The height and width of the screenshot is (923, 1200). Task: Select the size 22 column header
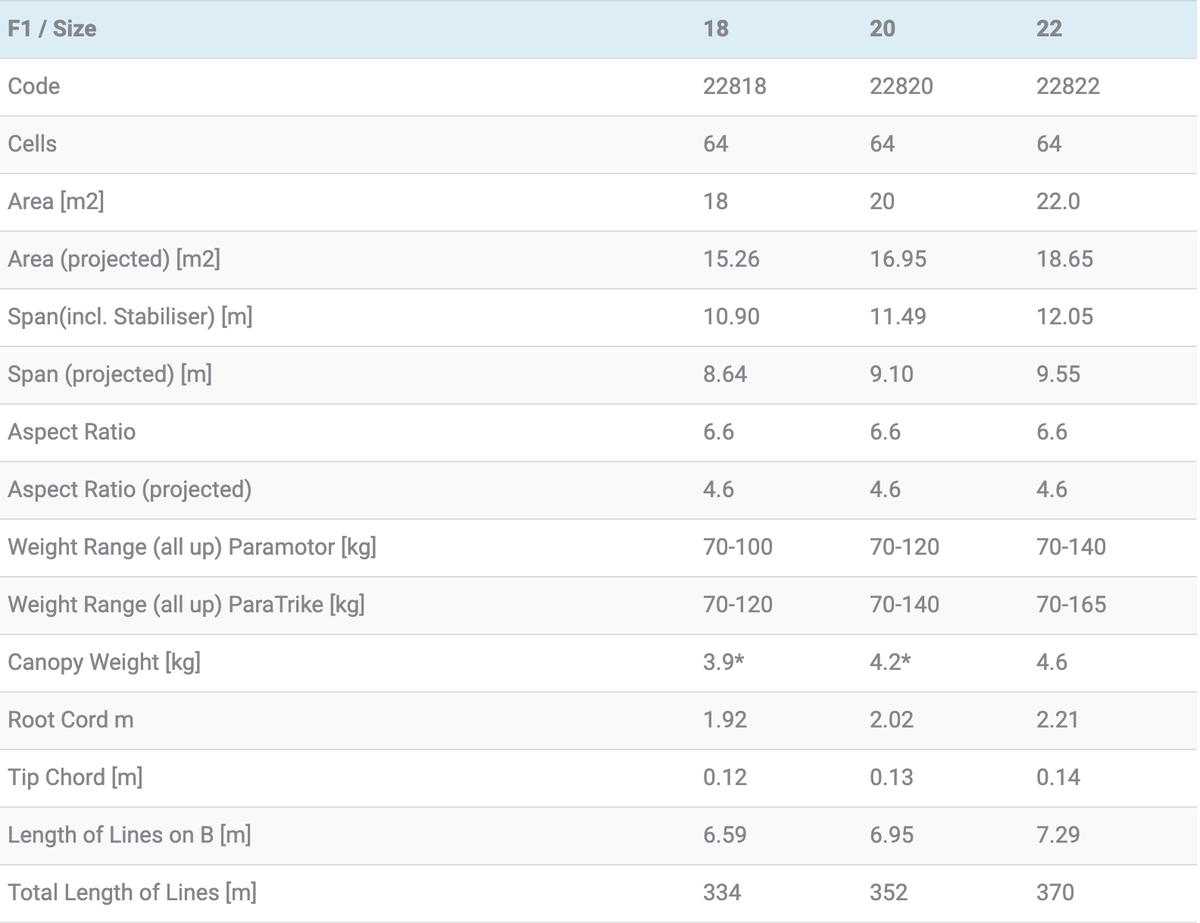click(1049, 29)
